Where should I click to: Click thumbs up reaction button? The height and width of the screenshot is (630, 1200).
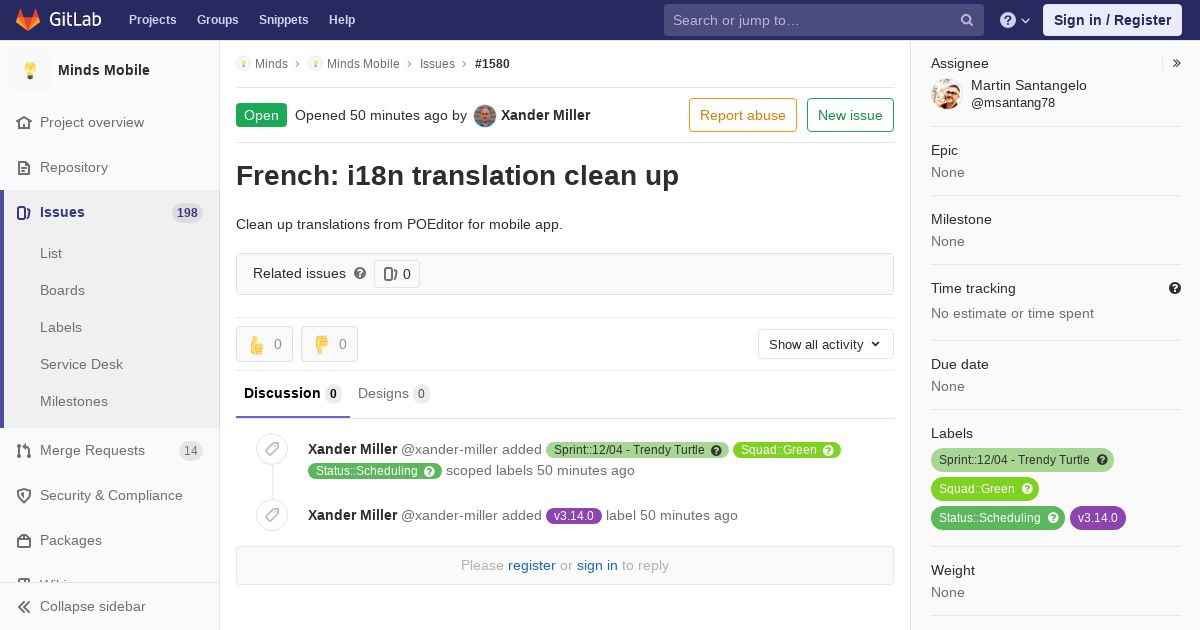(264, 344)
